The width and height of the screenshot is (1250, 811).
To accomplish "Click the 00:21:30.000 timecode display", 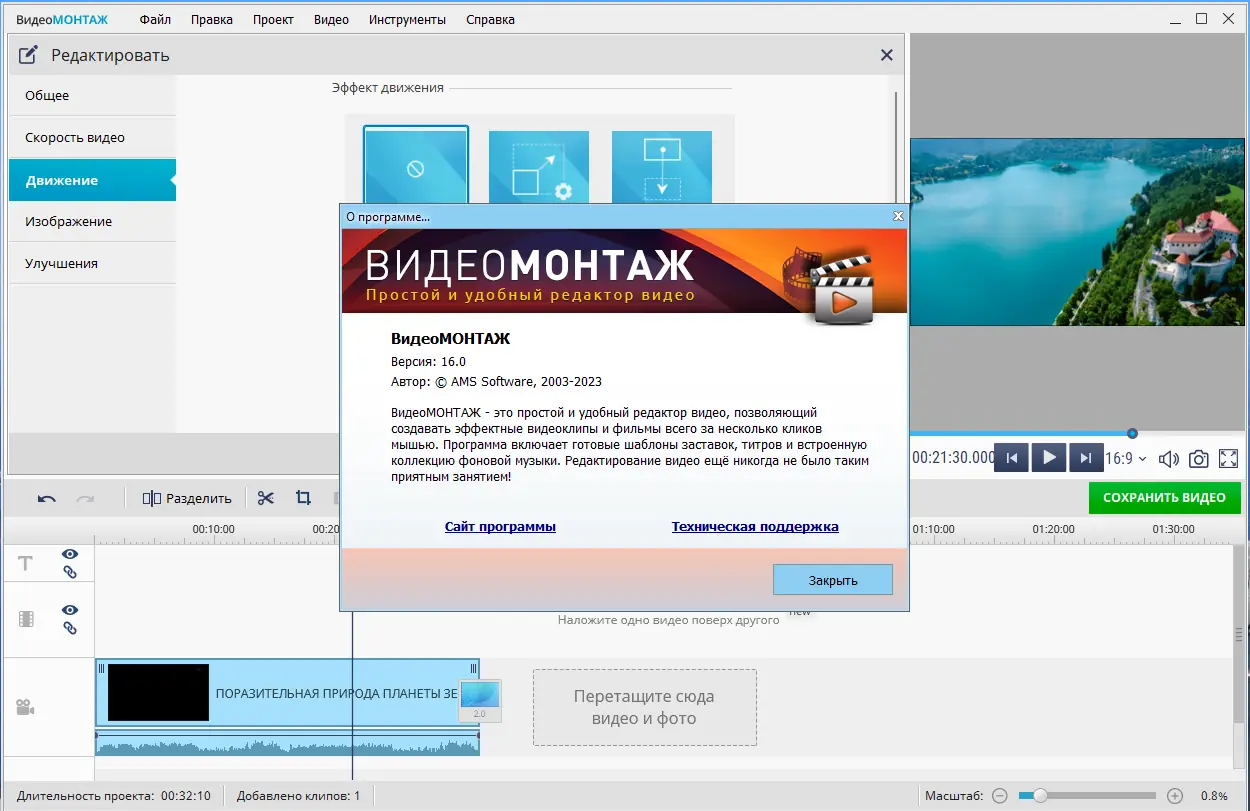I will point(953,458).
